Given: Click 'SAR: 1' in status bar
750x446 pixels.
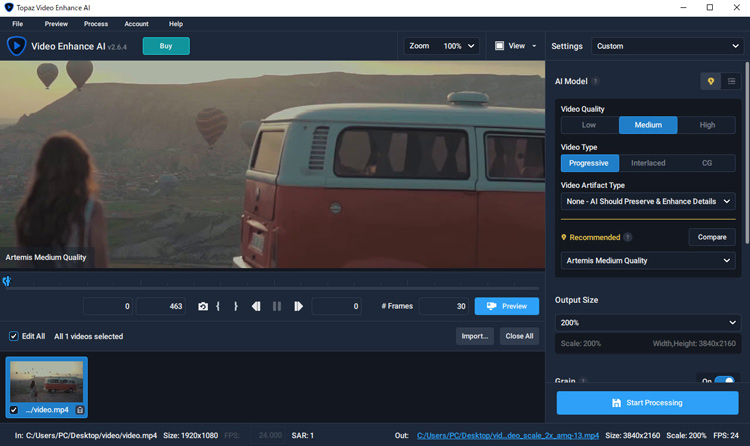Looking at the screenshot, I should (x=303, y=435).
